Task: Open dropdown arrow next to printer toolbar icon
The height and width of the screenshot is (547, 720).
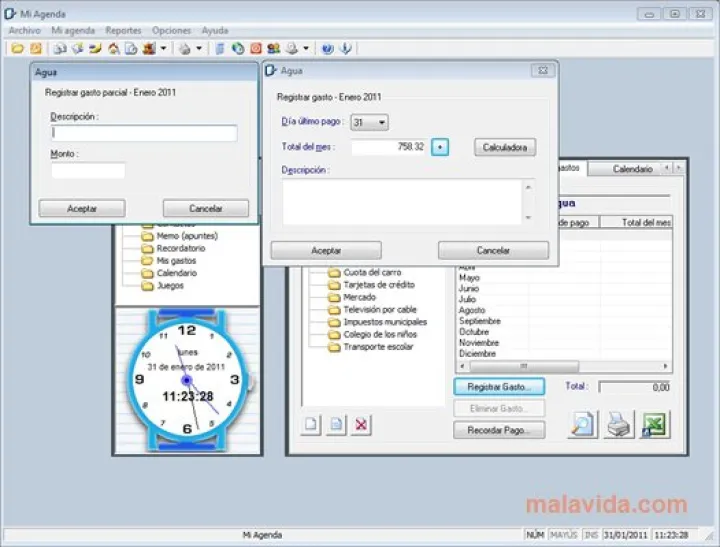Action: tap(198, 48)
